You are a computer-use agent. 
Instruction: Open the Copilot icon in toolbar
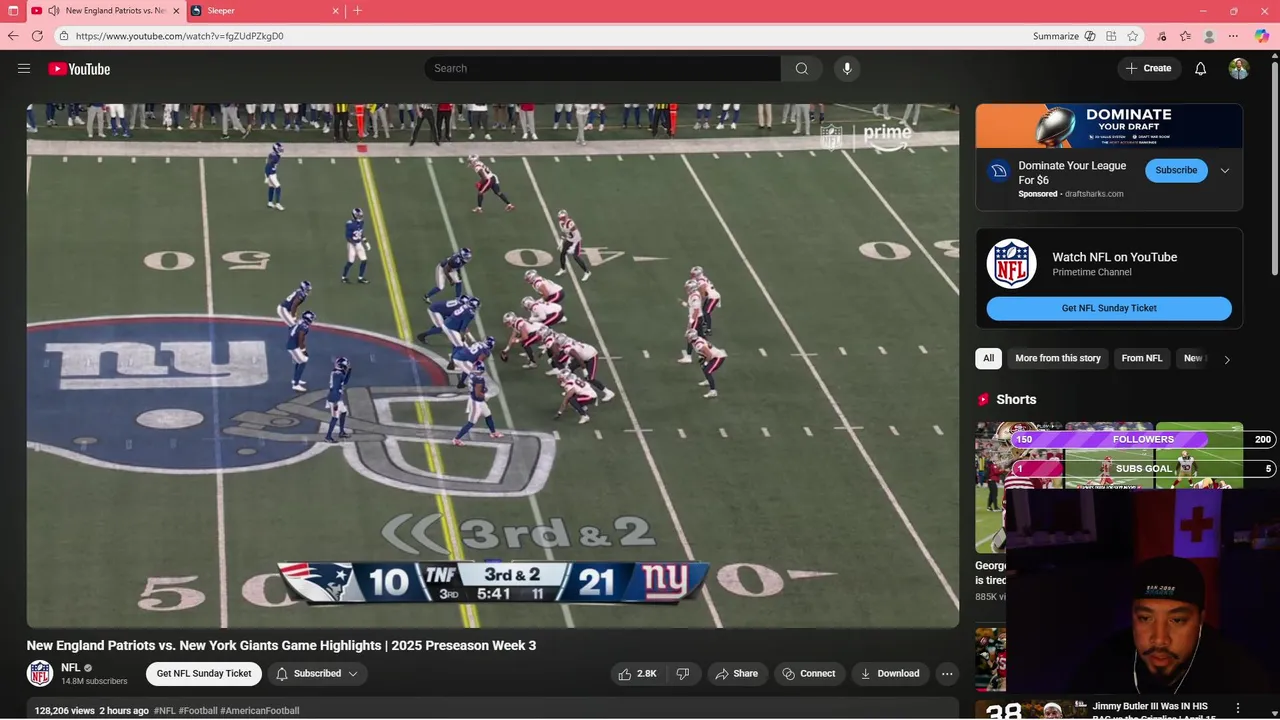pos(1262,36)
